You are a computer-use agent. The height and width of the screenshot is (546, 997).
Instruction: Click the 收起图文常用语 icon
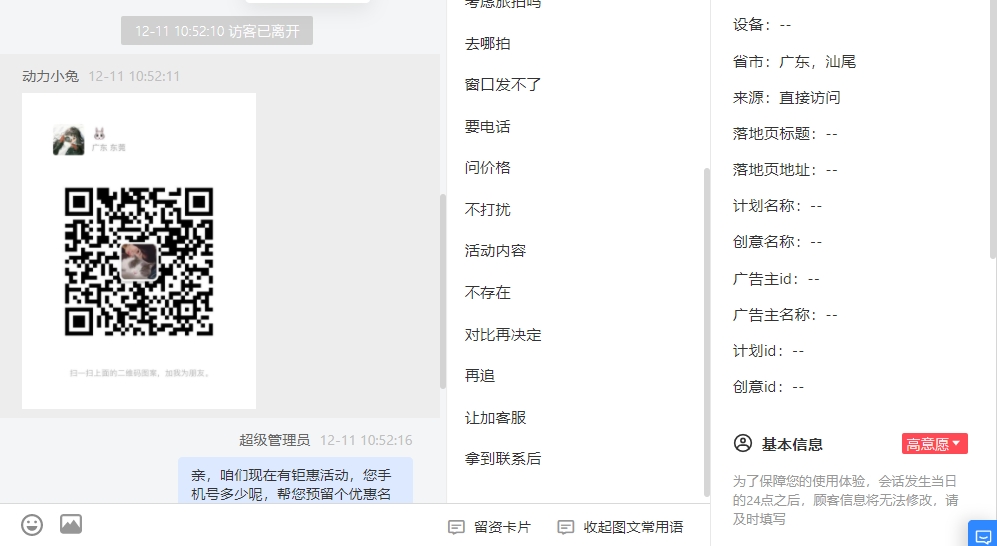[x=565, y=527]
